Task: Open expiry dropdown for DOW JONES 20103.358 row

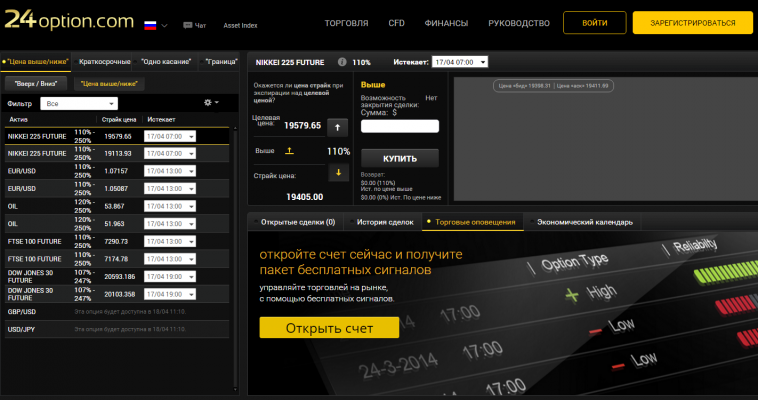Action: pyautogui.click(x=170, y=294)
